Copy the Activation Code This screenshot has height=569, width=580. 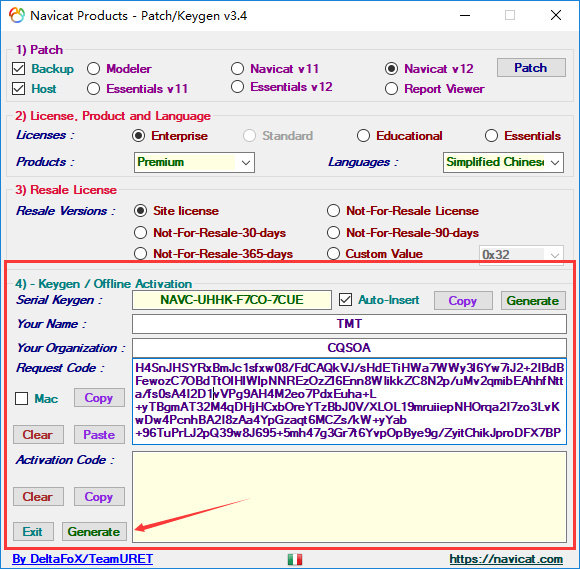click(x=99, y=496)
